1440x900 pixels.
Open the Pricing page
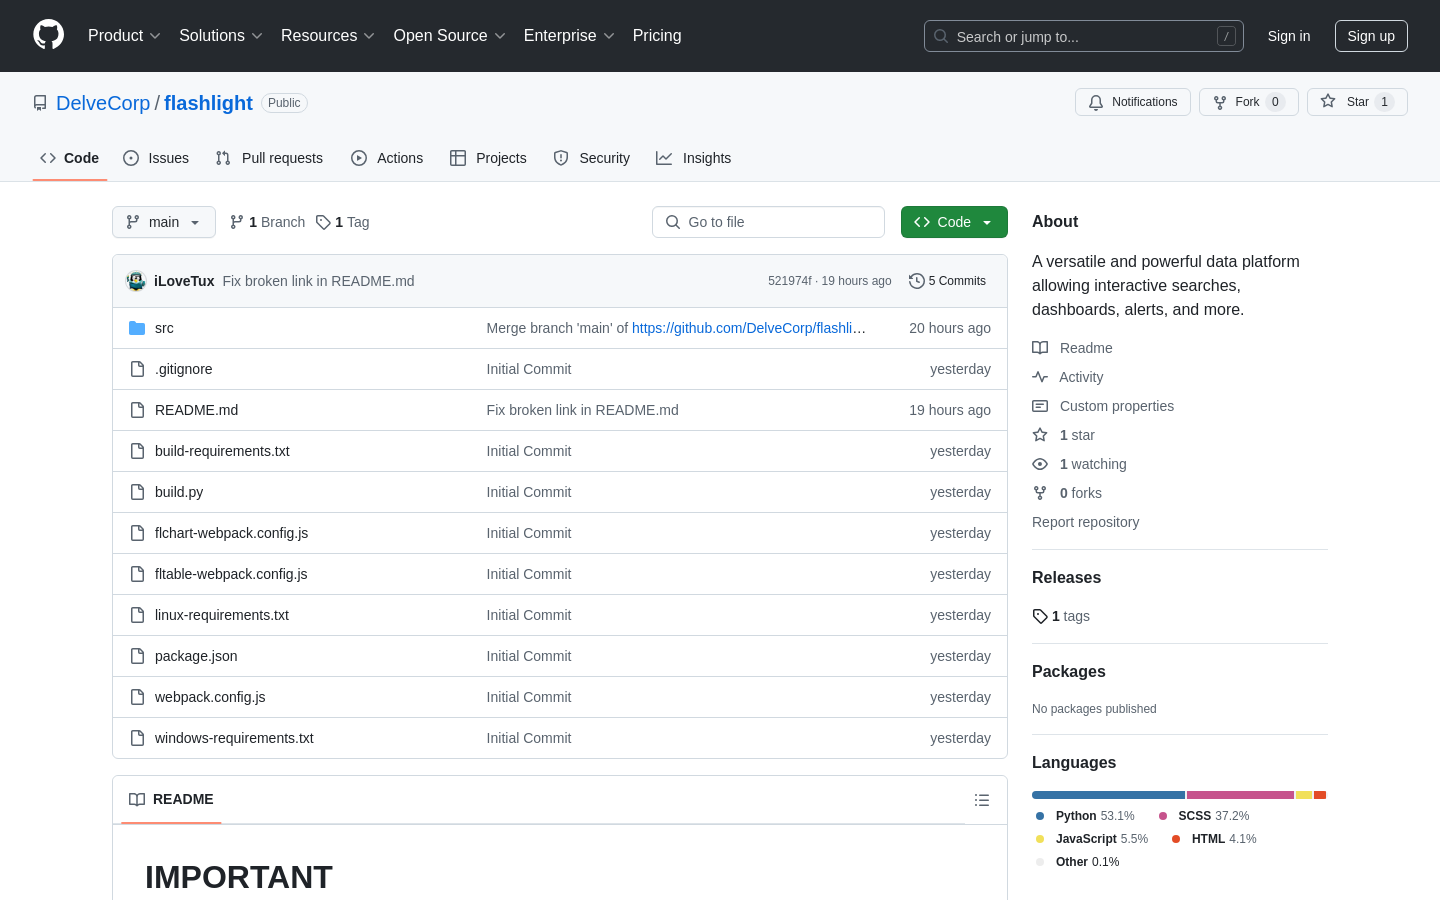click(657, 36)
